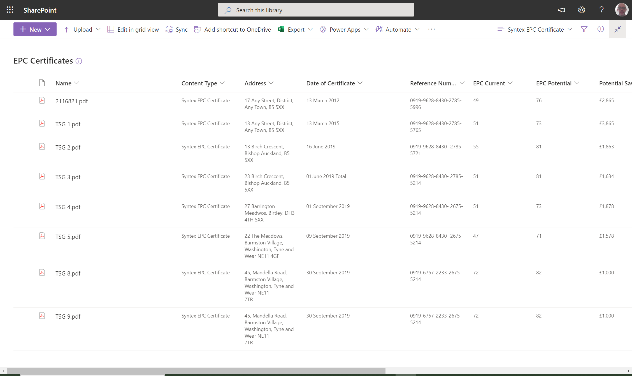Click the info icon beside EPC Certificates

79,61
